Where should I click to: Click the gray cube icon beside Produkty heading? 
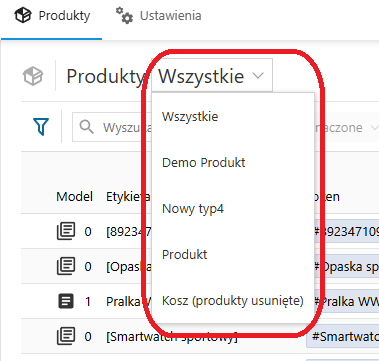[x=33, y=76]
